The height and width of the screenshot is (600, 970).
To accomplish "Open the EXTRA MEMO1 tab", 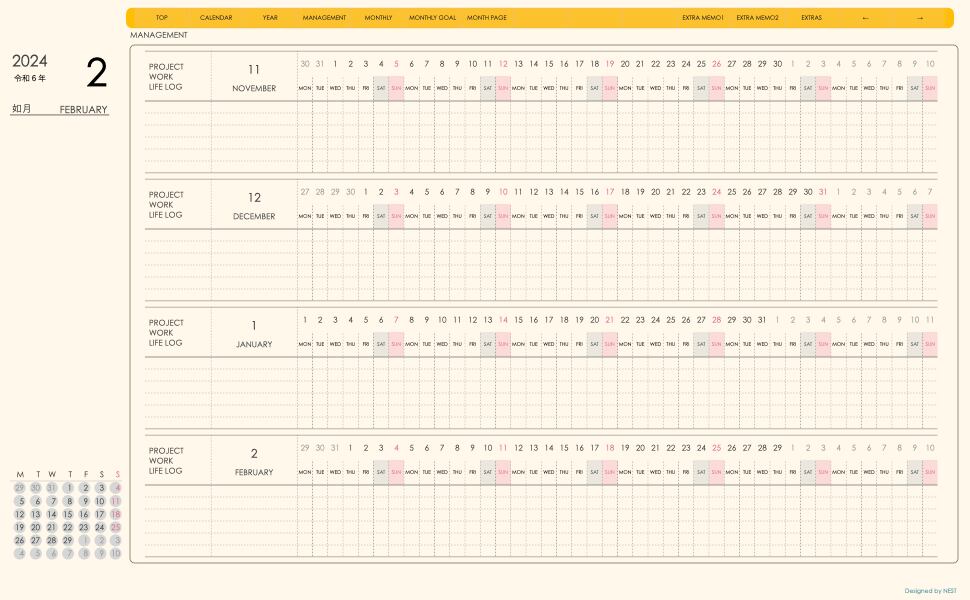I will [x=702, y=18].
